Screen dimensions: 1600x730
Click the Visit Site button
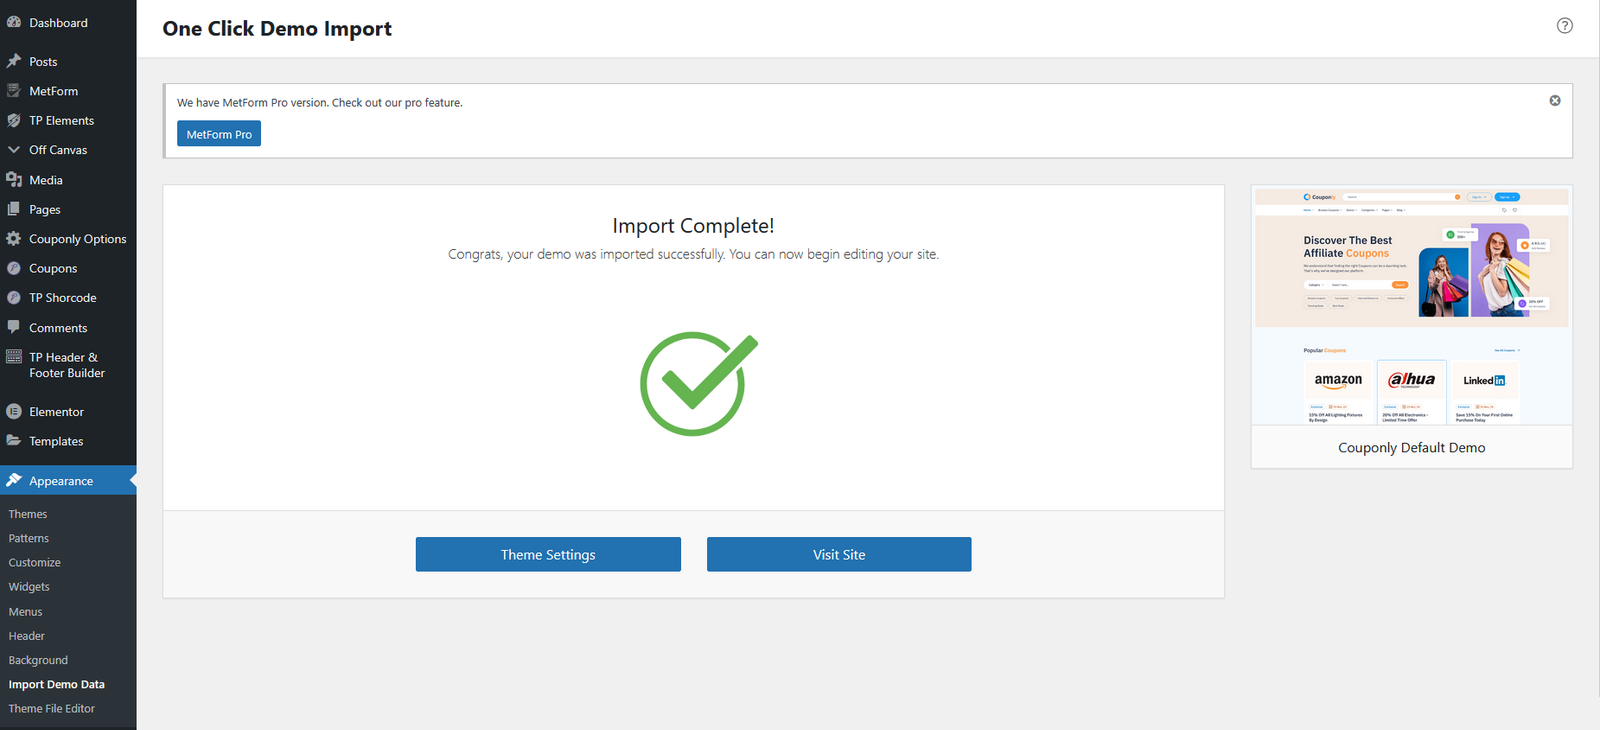click(839, 555)
